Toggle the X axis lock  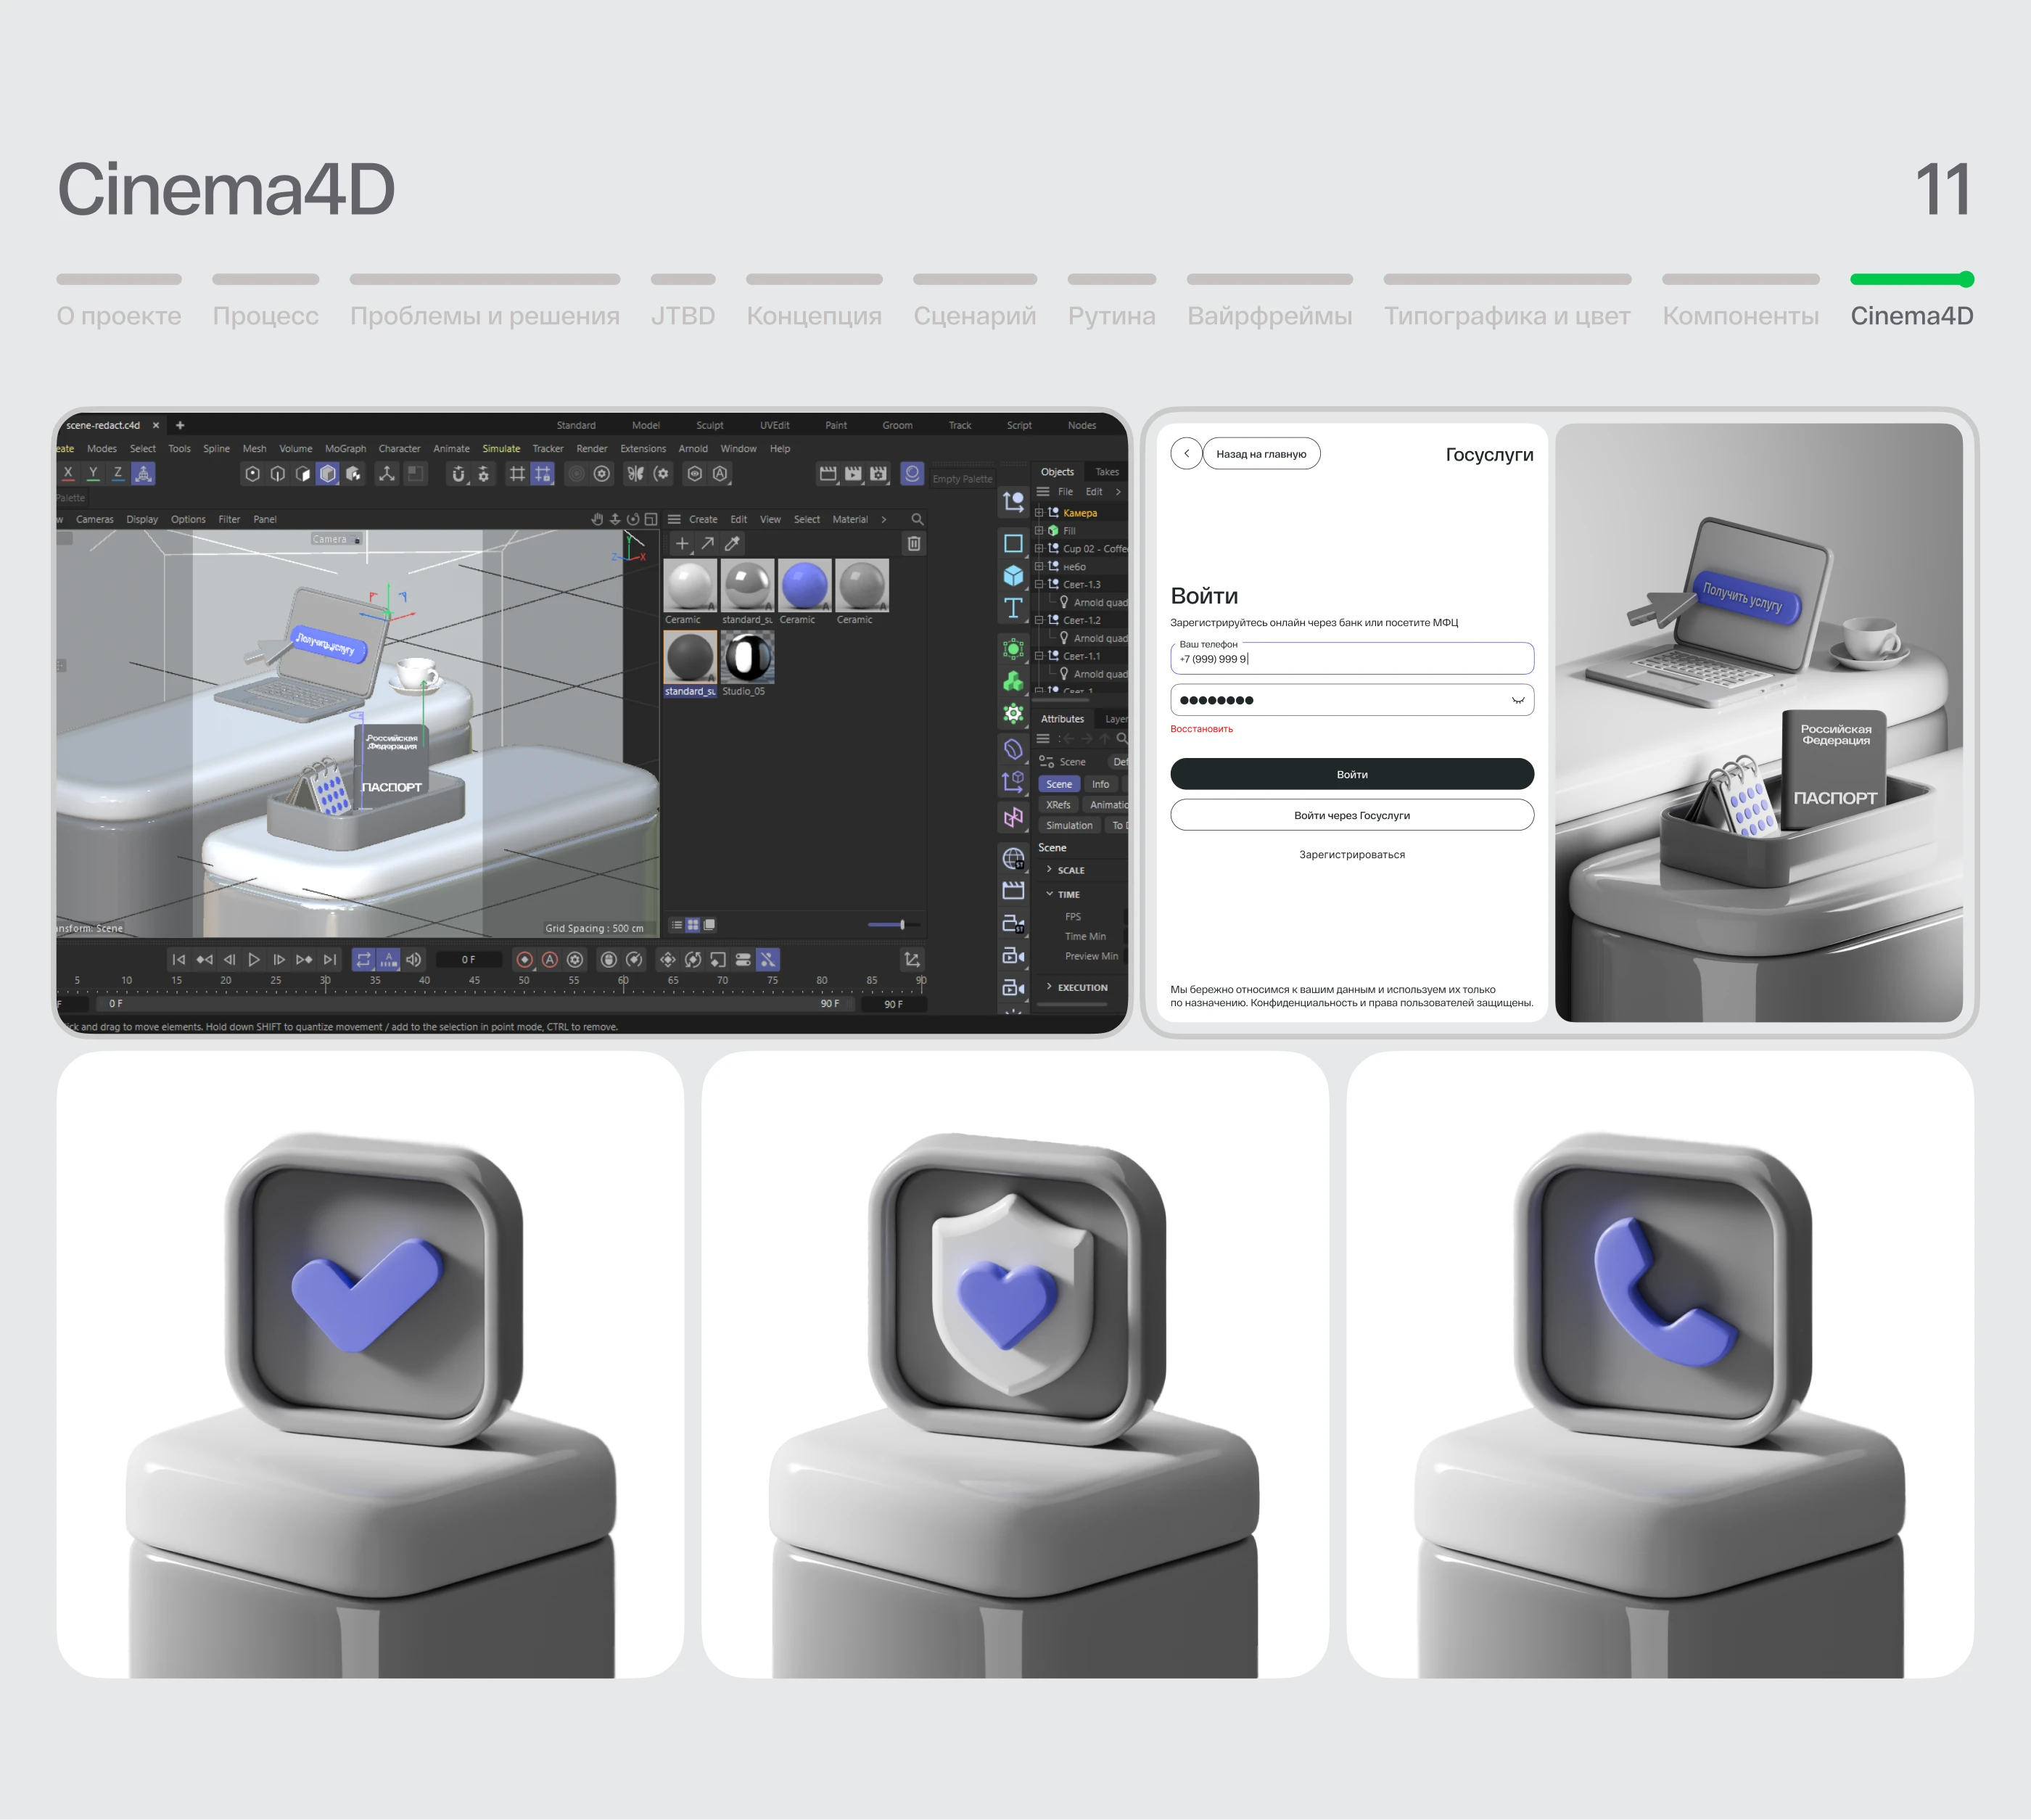point(68,474)
